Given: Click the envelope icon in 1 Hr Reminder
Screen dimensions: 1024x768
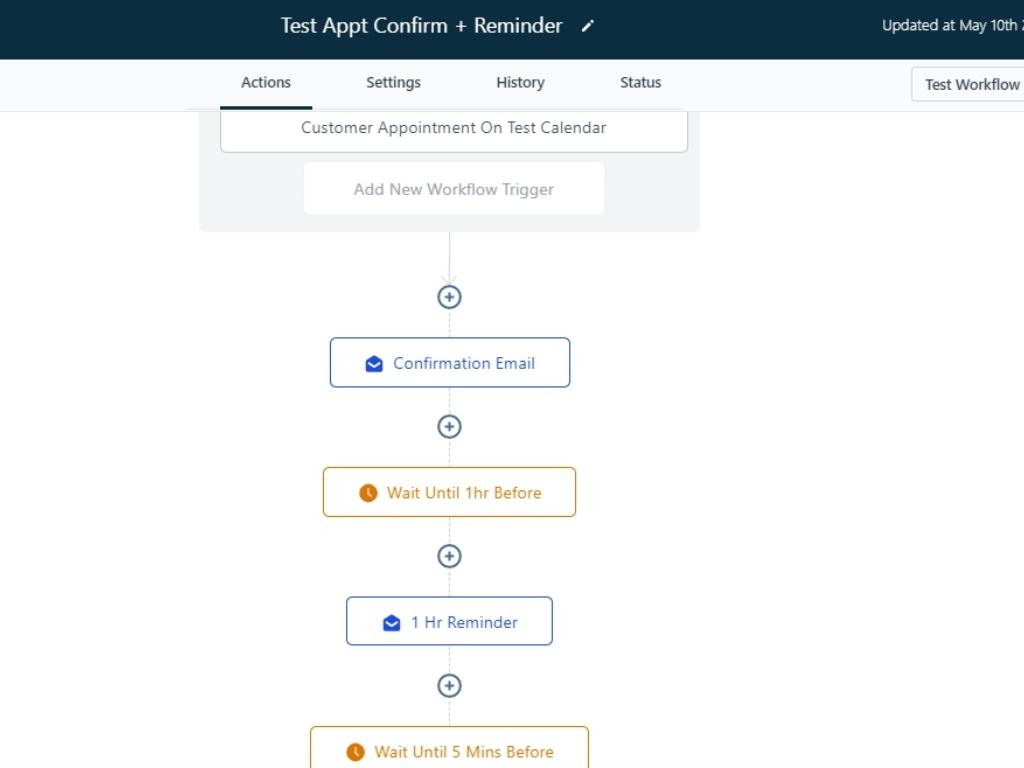Looking at the screenshot, I should pyautogui.click(x=392, y=622).
